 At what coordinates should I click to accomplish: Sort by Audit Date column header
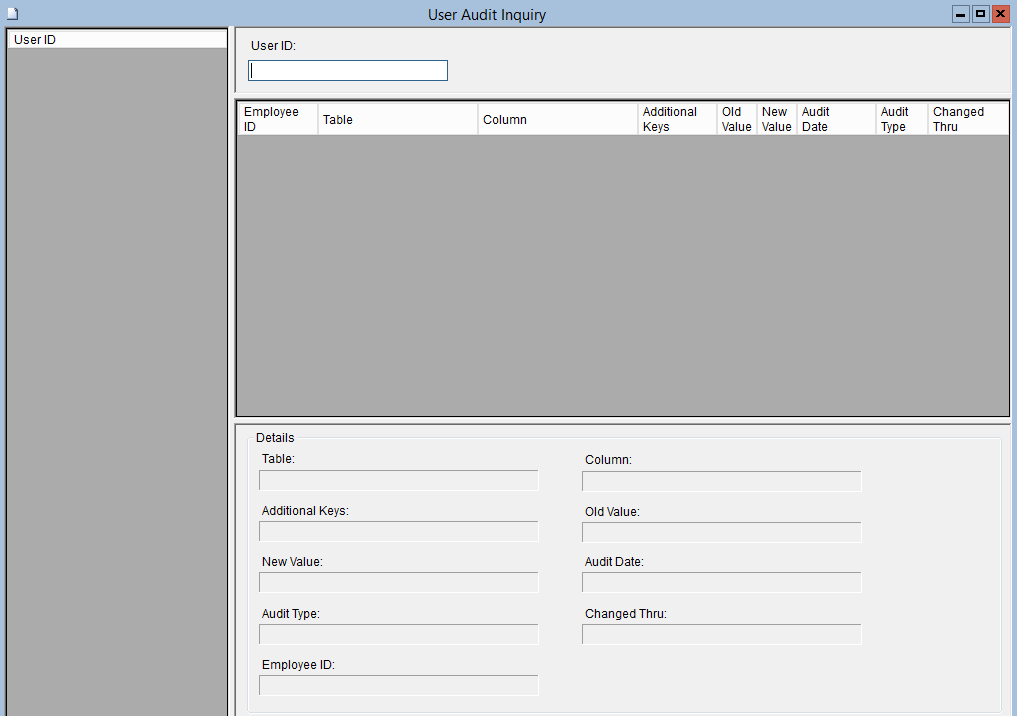tap(836, 119)
